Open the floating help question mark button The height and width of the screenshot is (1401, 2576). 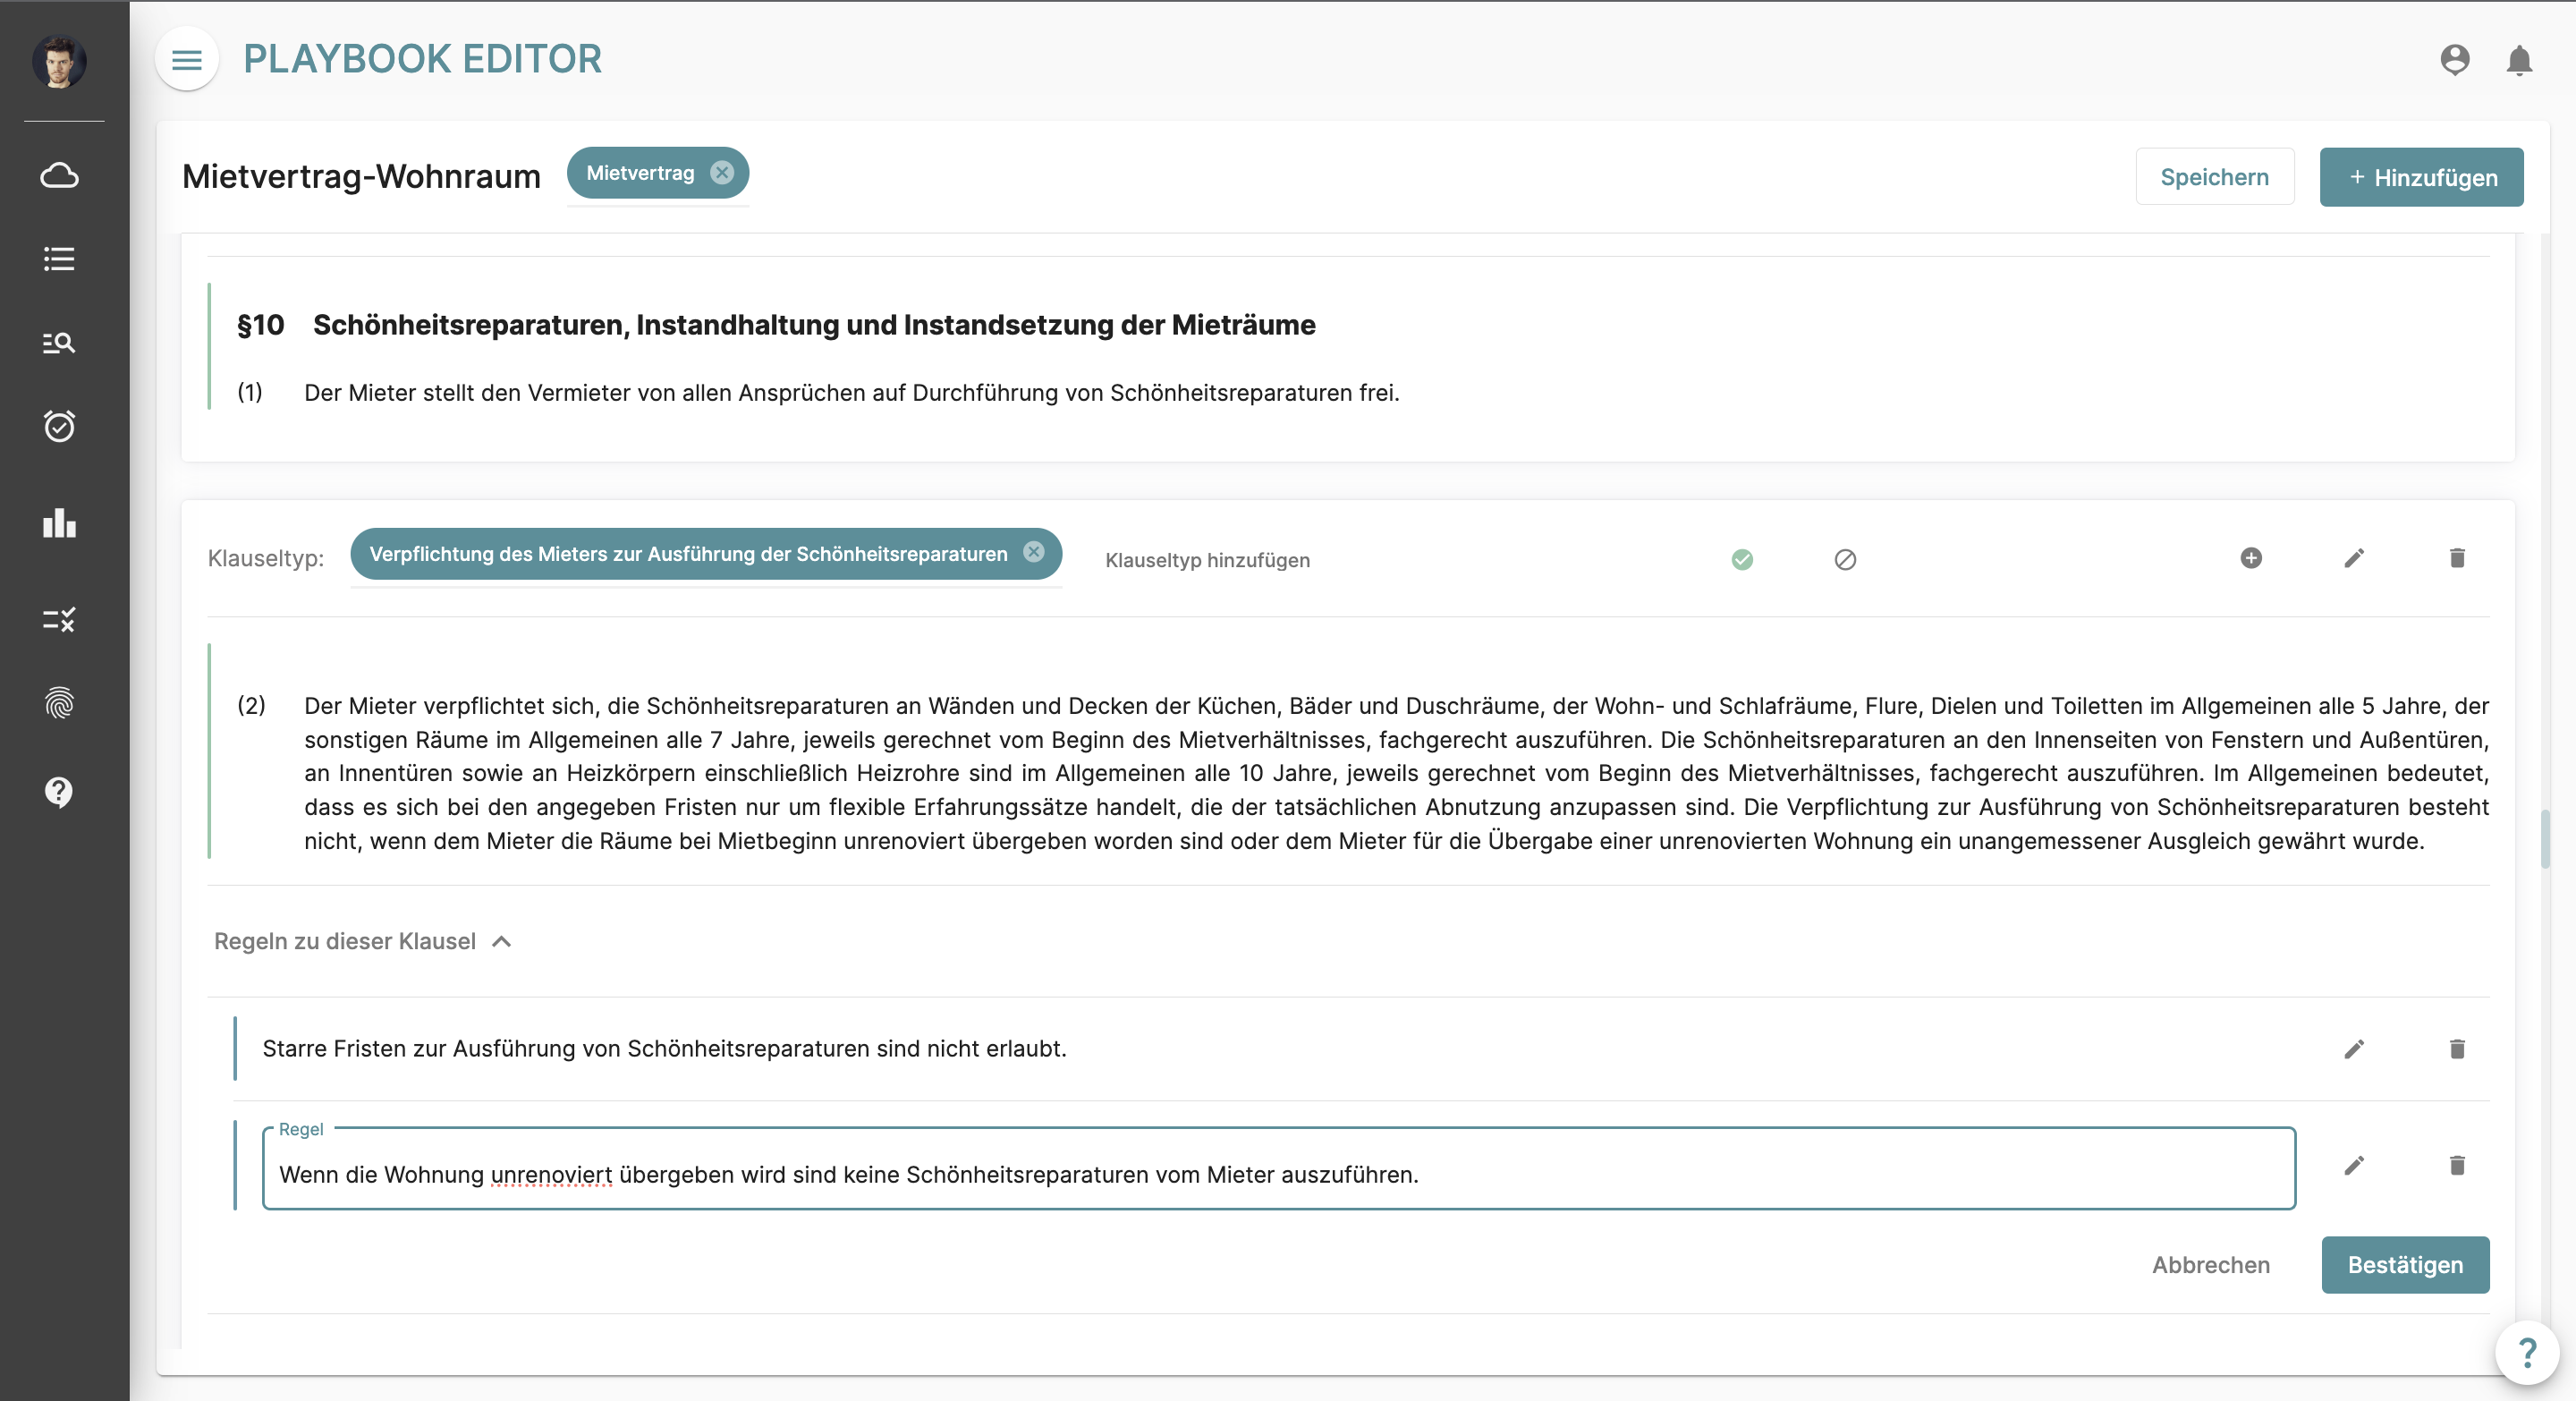click(x=2526, y=1353)
